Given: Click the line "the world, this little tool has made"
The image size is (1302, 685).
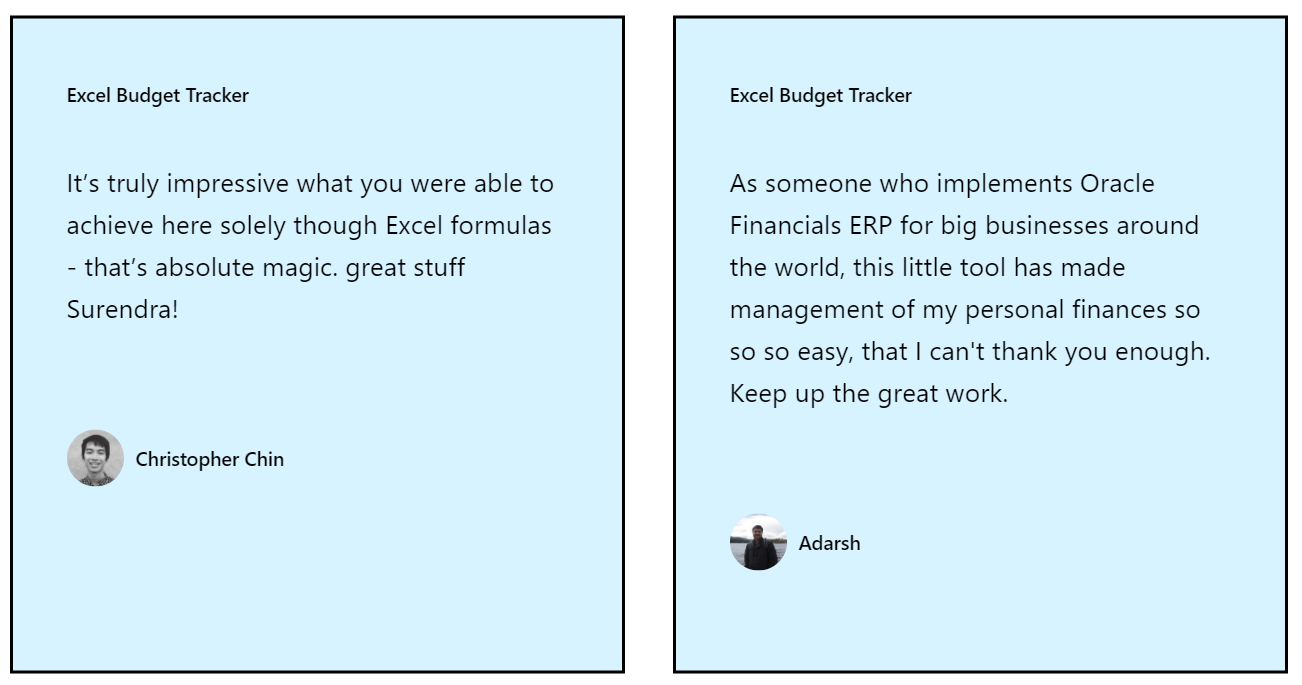Looking at the screenshot, I should [927, 268].
